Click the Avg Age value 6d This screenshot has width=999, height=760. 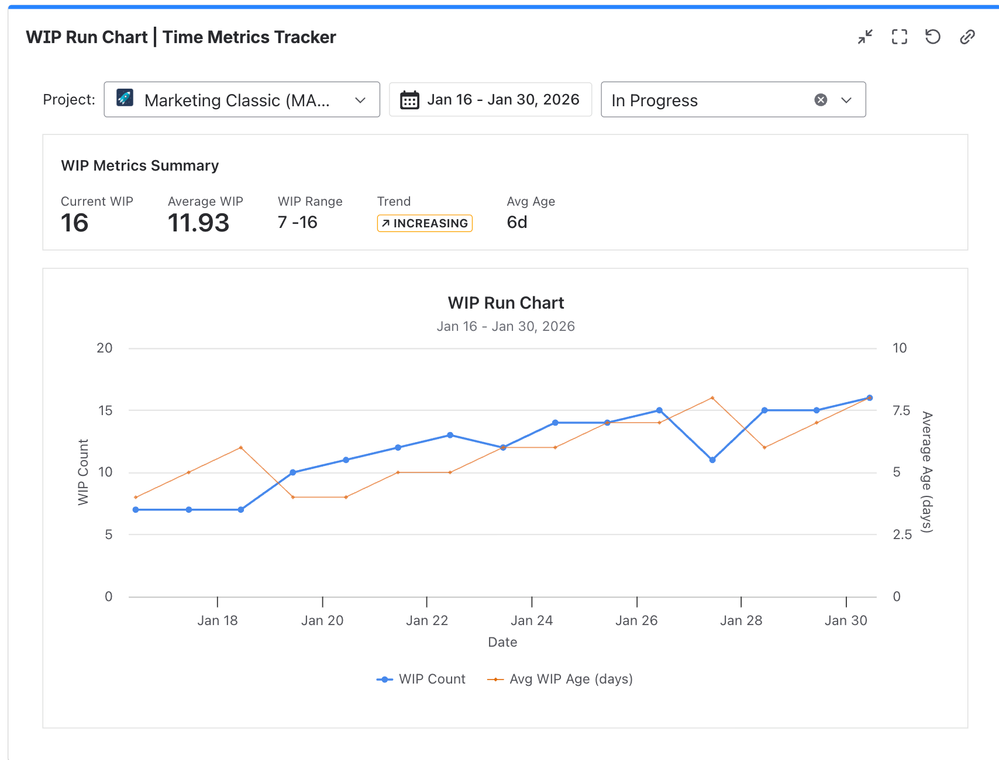517,222
